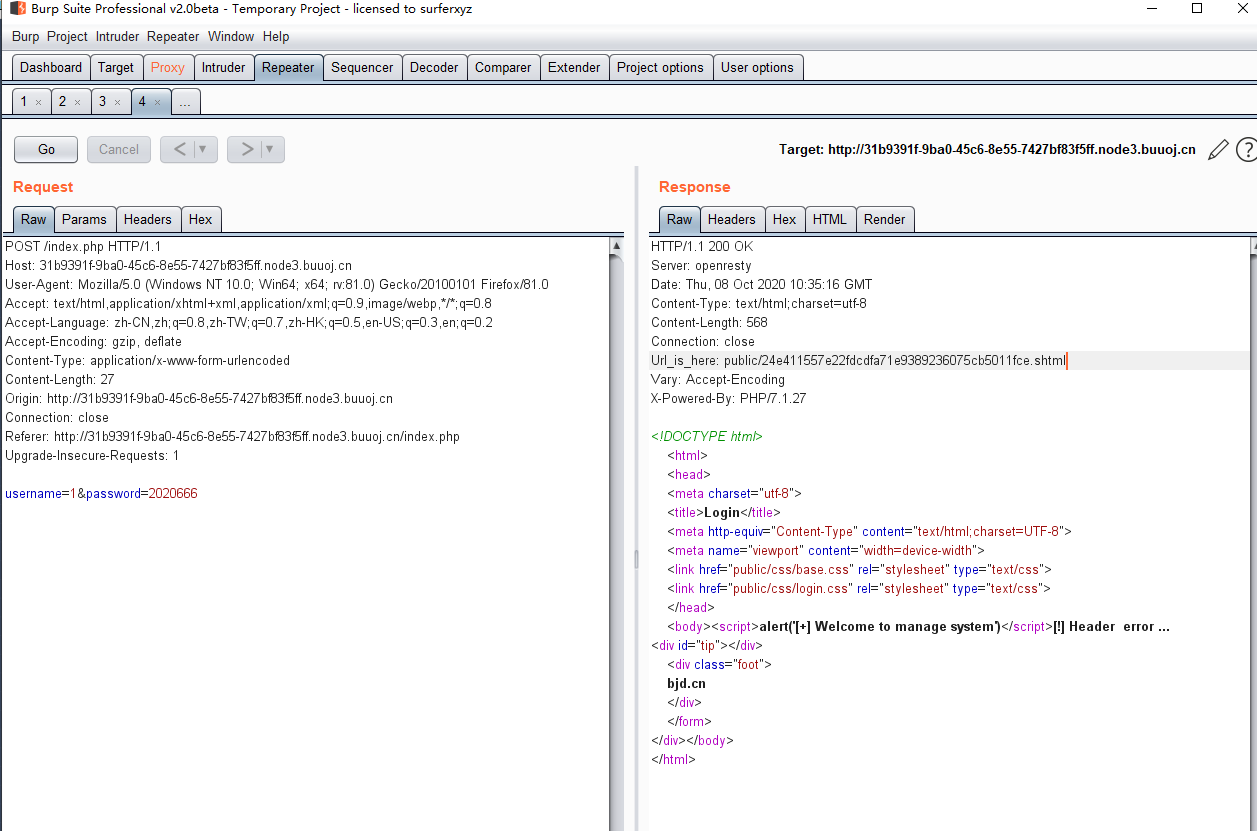
Task: Add new Repeater tab with the ellipsis tab
Action: [x=186, y=102]
